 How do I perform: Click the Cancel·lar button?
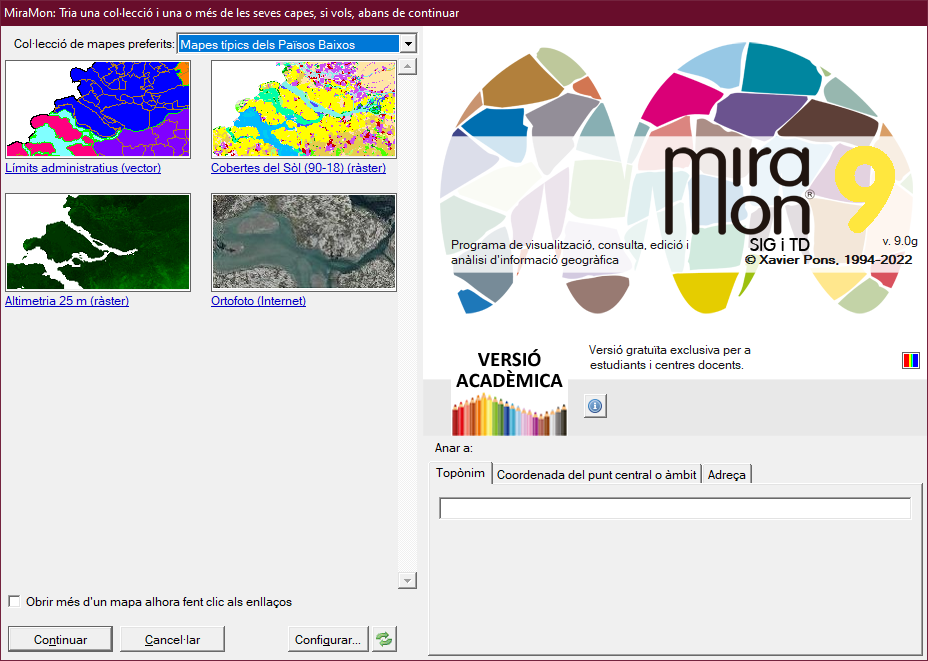click(172, 639)
